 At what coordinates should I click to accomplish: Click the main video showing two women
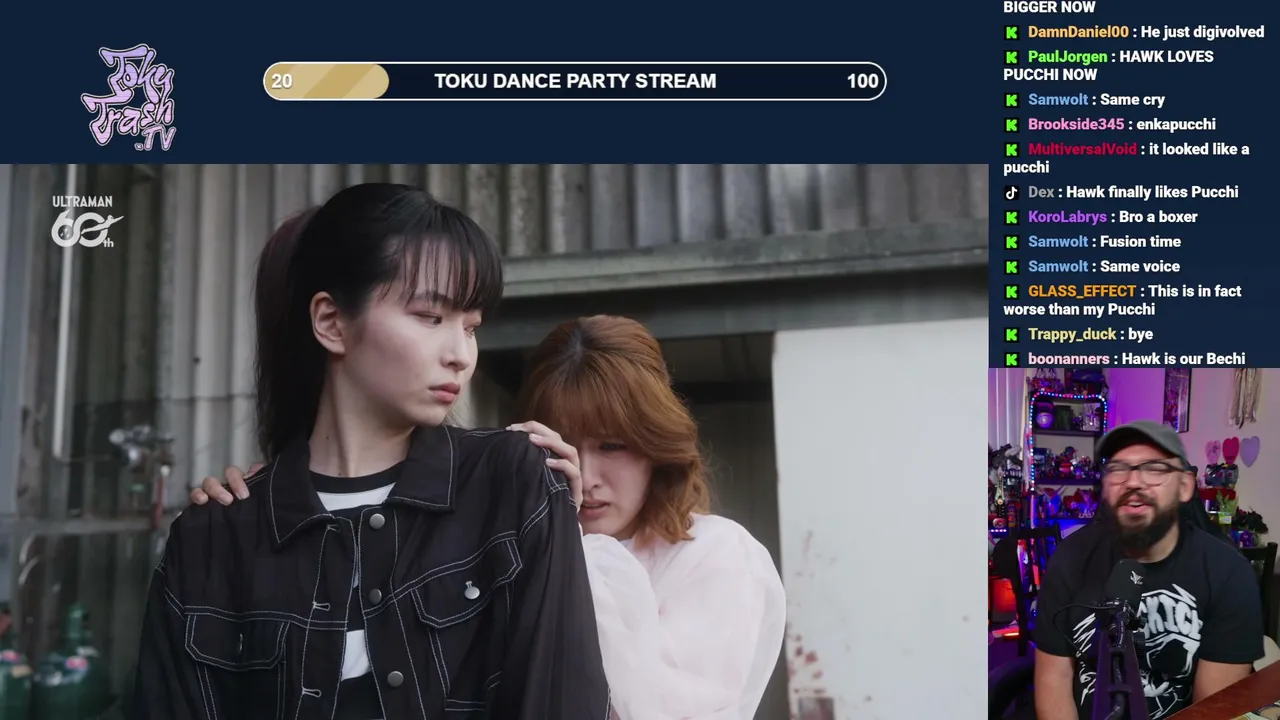[x=494, y=442]
